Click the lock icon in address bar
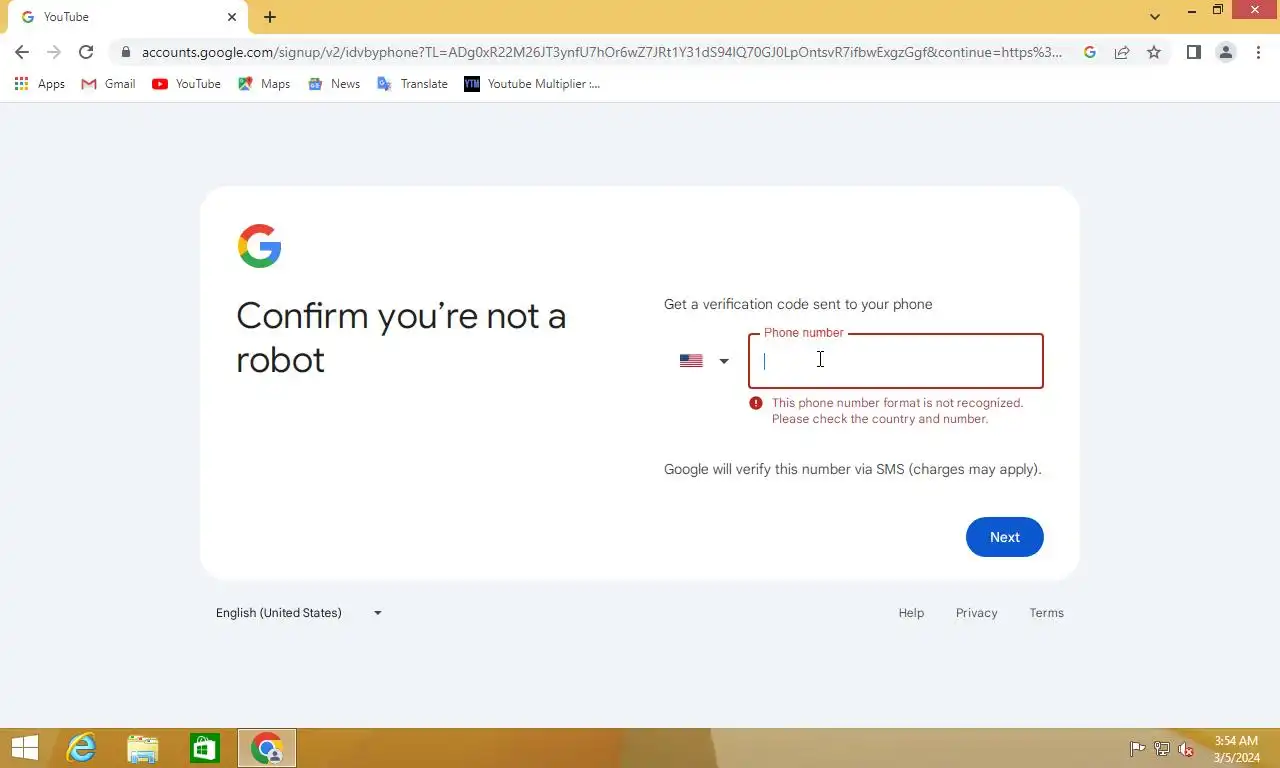This screenshot has width=1280, height=768. (x=125, y=52)
